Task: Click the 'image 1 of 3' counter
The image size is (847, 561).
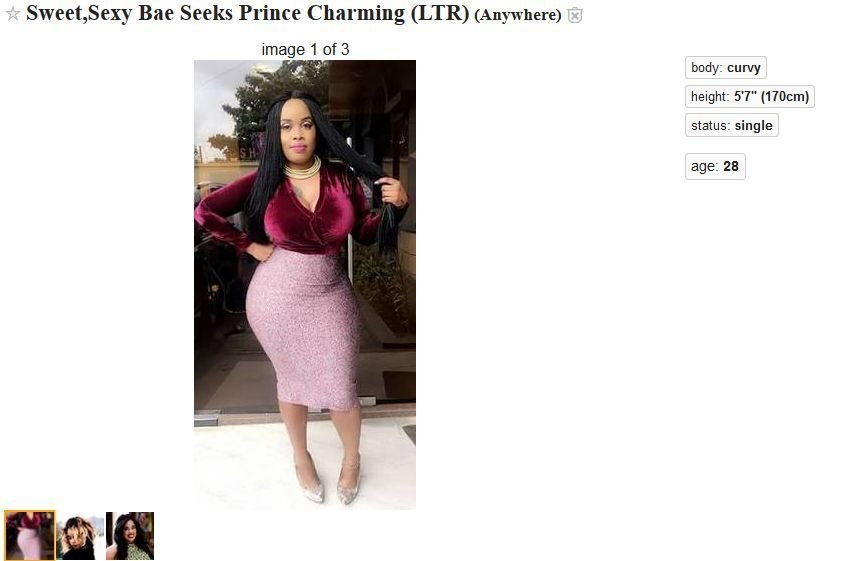Action: pos(305,50)
